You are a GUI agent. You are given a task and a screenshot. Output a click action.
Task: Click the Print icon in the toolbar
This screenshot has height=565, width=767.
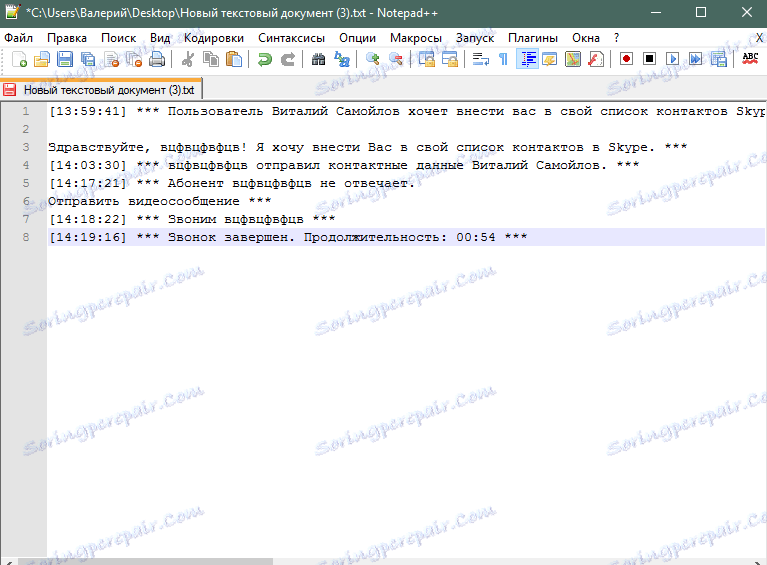(157, 60)
